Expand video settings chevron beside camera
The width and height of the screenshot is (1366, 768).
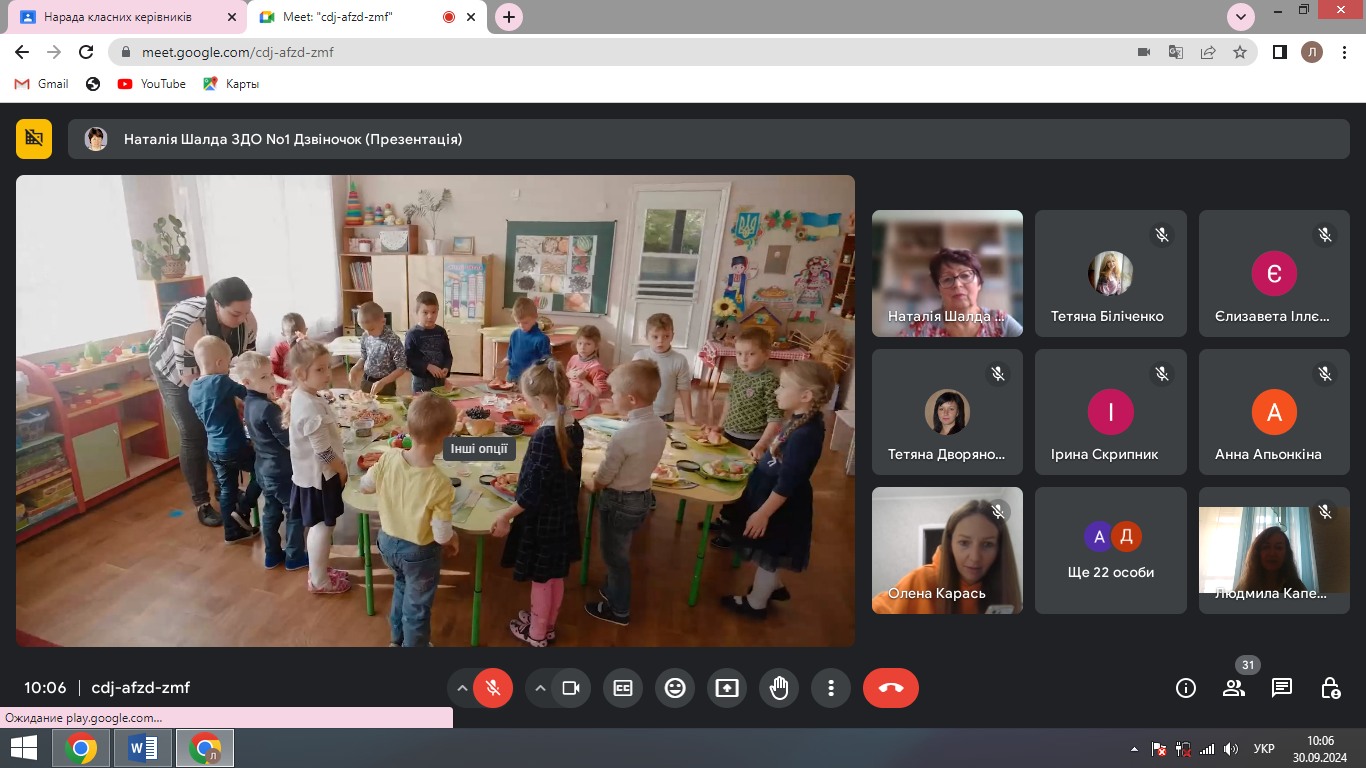(541, 688)
